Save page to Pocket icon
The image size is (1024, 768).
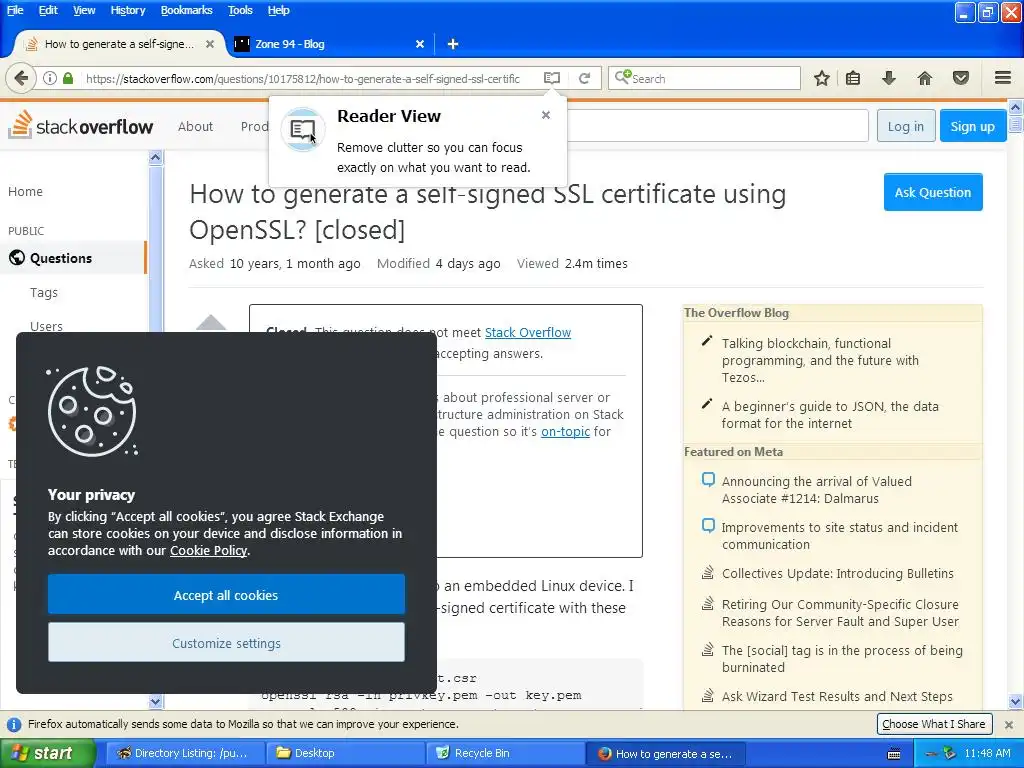pyautogui.click(x=961, y=78)
